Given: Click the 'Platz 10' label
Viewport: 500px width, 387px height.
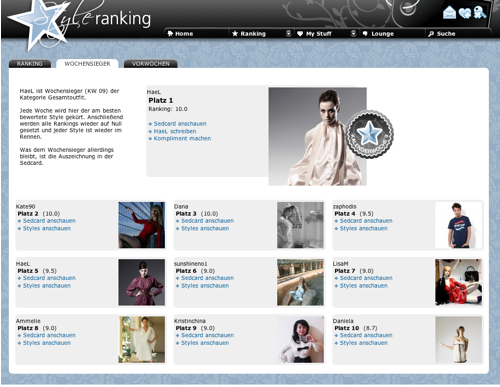Looking at the screenshot, I should [347, 328].
